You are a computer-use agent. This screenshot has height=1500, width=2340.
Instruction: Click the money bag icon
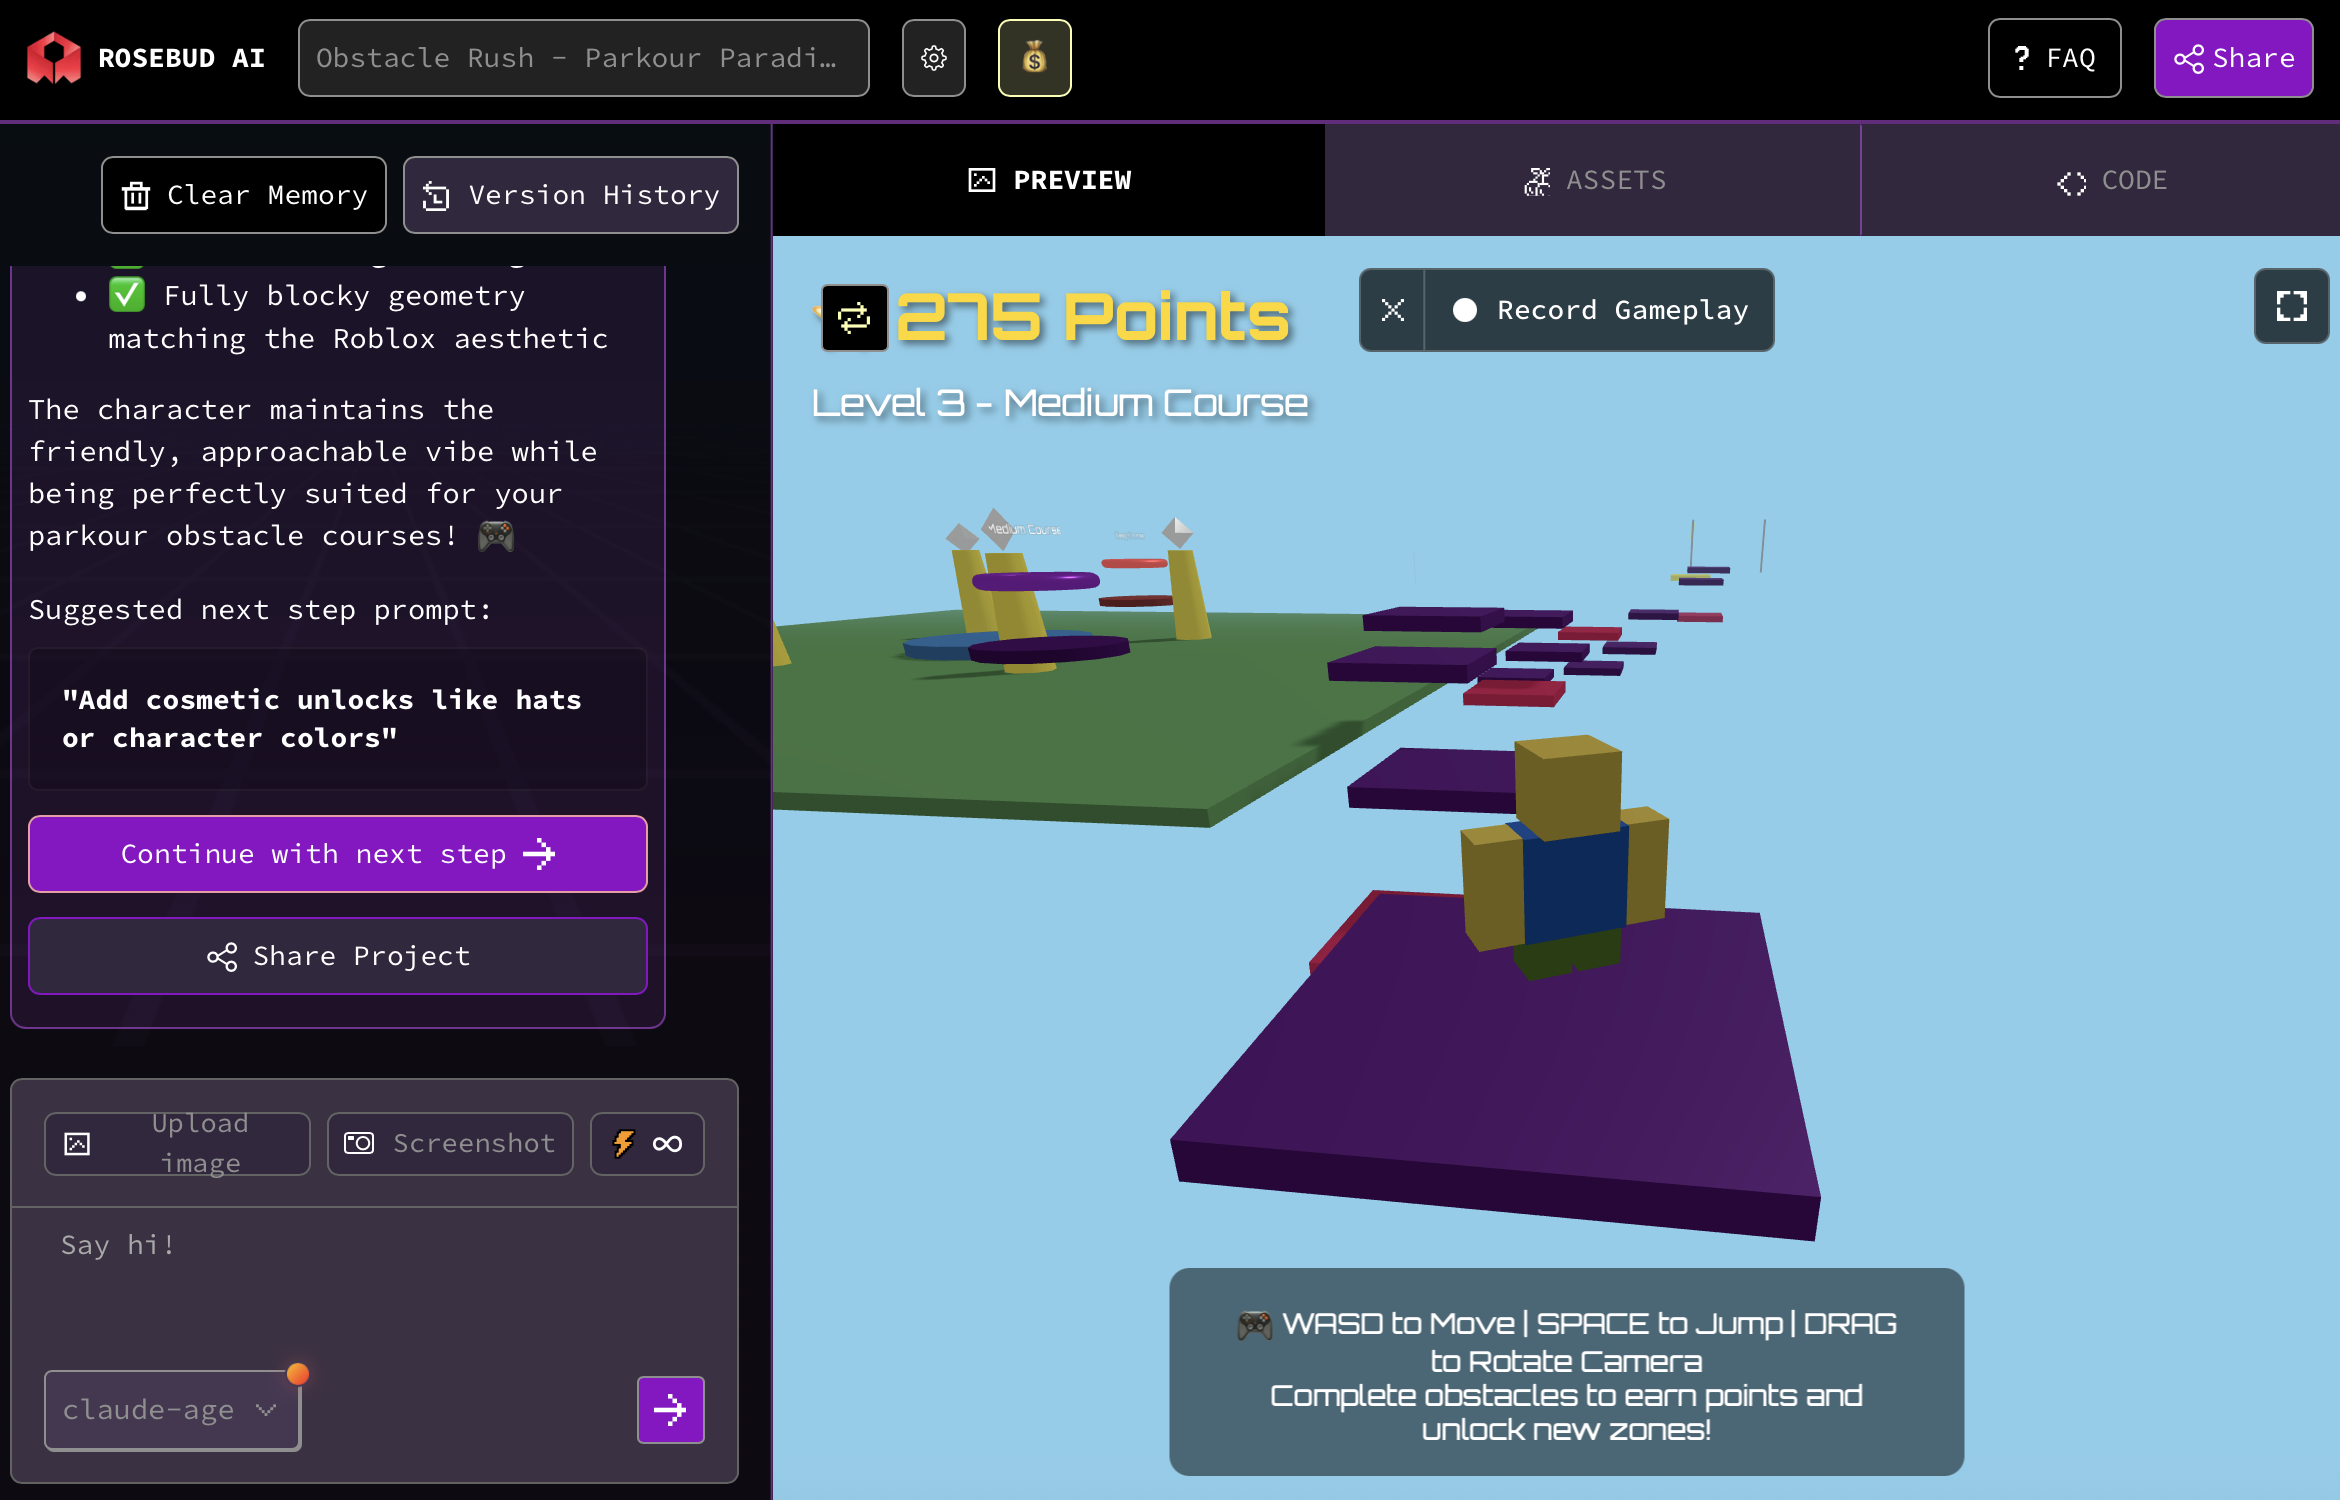tap(1034, 58)
